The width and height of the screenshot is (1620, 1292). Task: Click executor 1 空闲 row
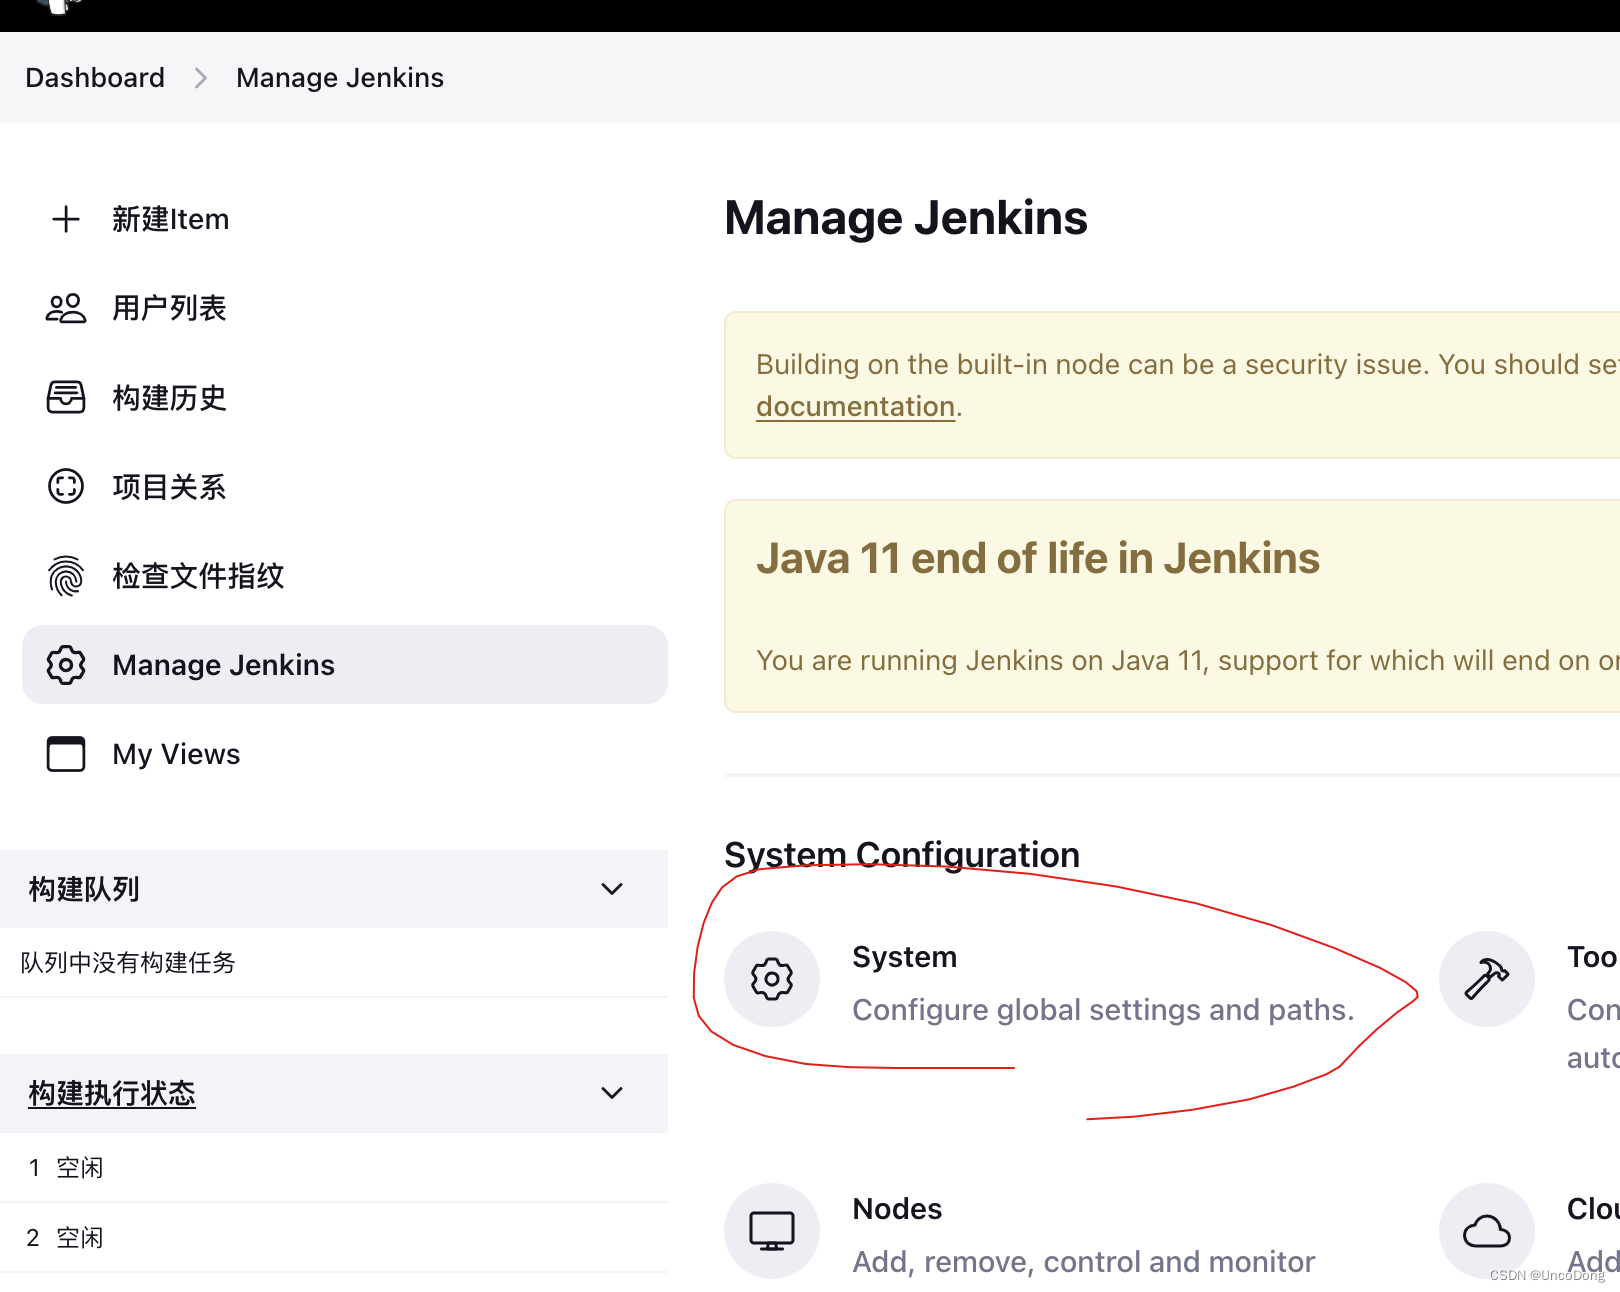(334, 1168)
